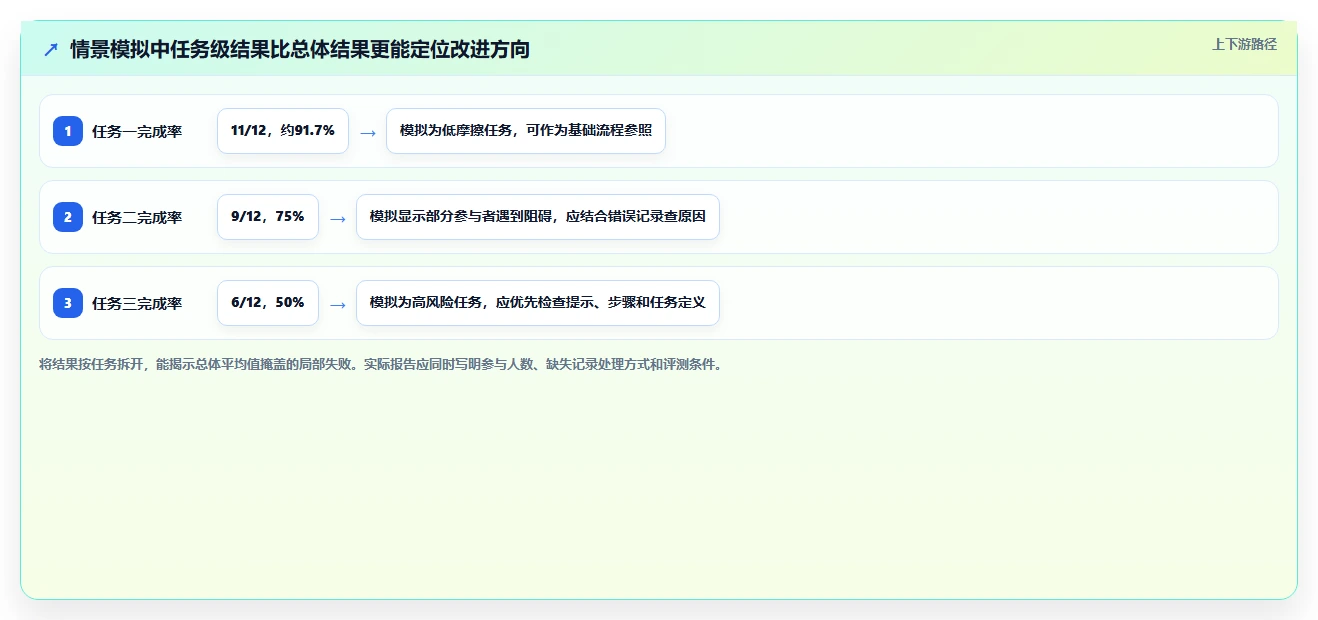Click the footnote text starting 将结果按任务拆开
This screenshot has width=1318, height=620.
click(x=380, y=364)
